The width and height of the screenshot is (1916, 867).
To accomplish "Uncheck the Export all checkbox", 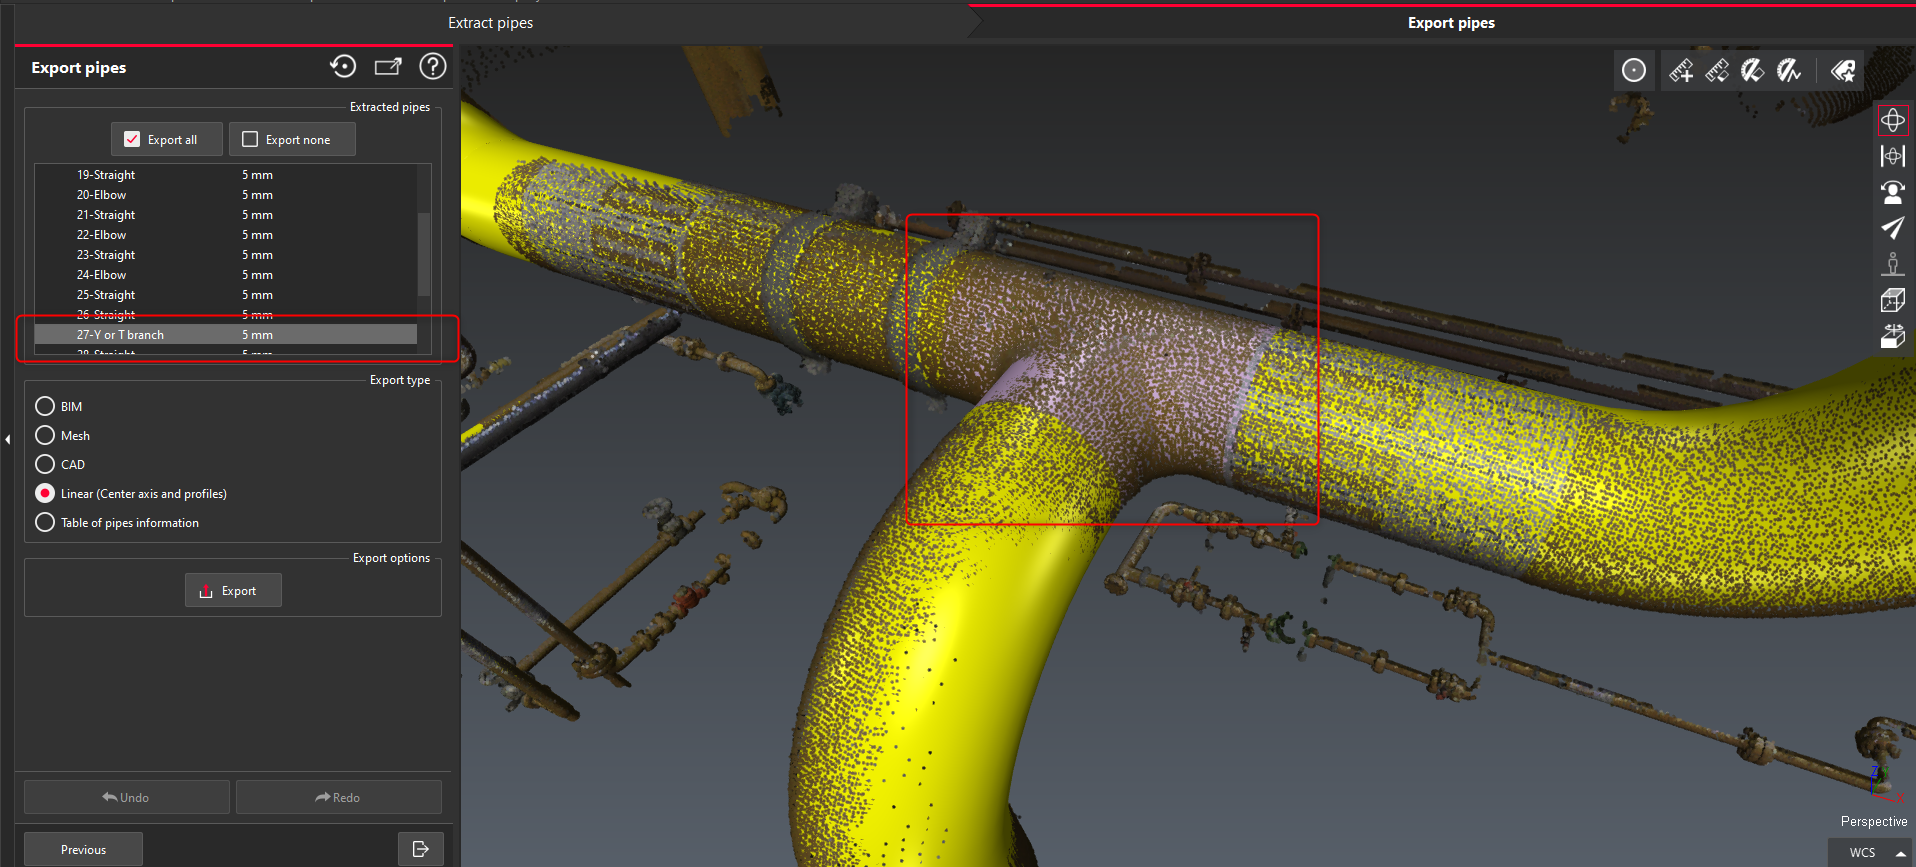I will [x=132, y=140].
